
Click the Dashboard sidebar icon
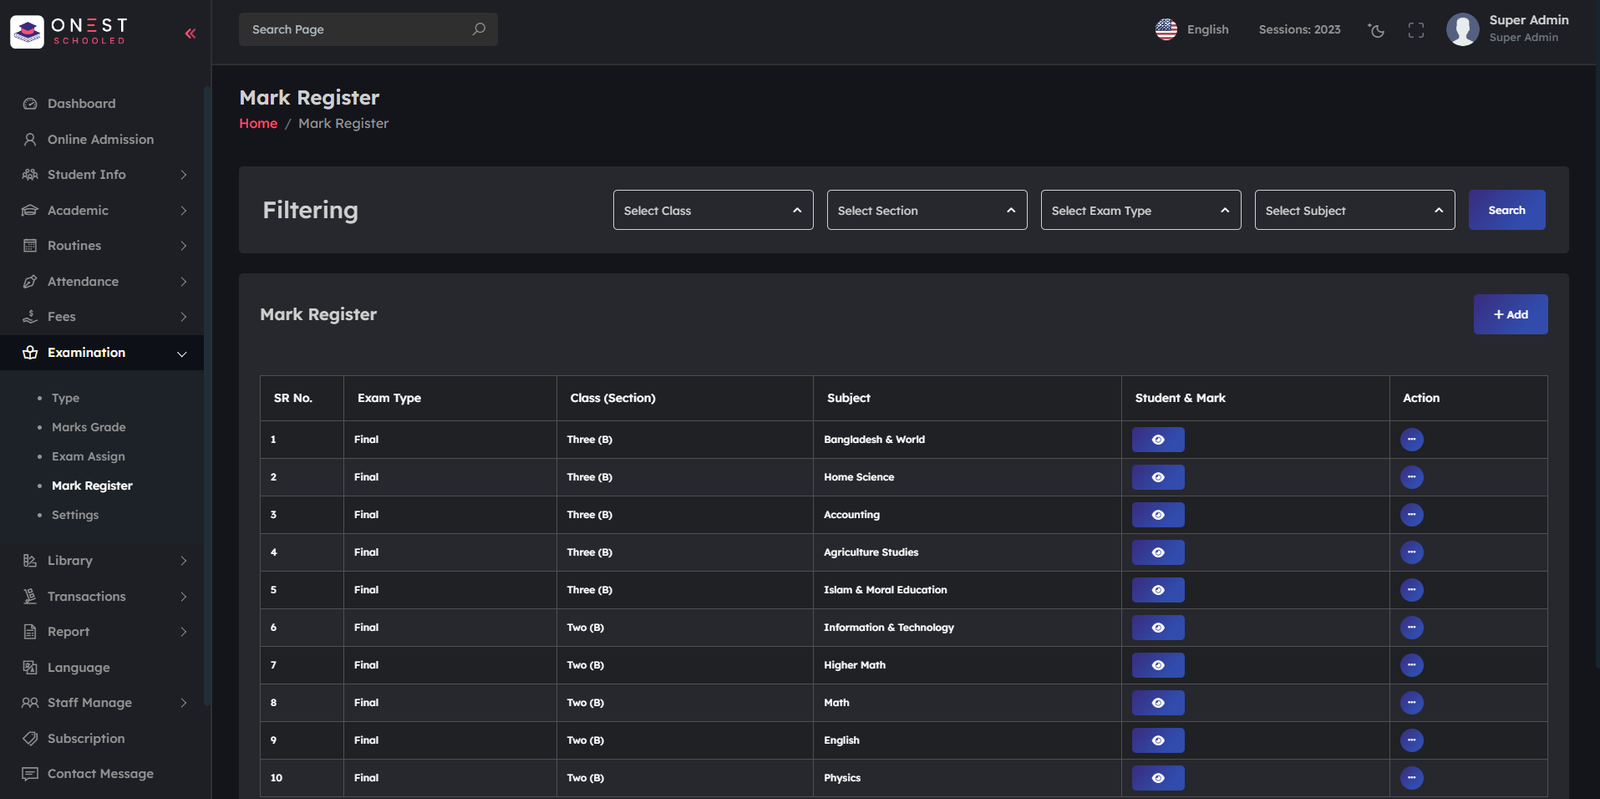30,103
